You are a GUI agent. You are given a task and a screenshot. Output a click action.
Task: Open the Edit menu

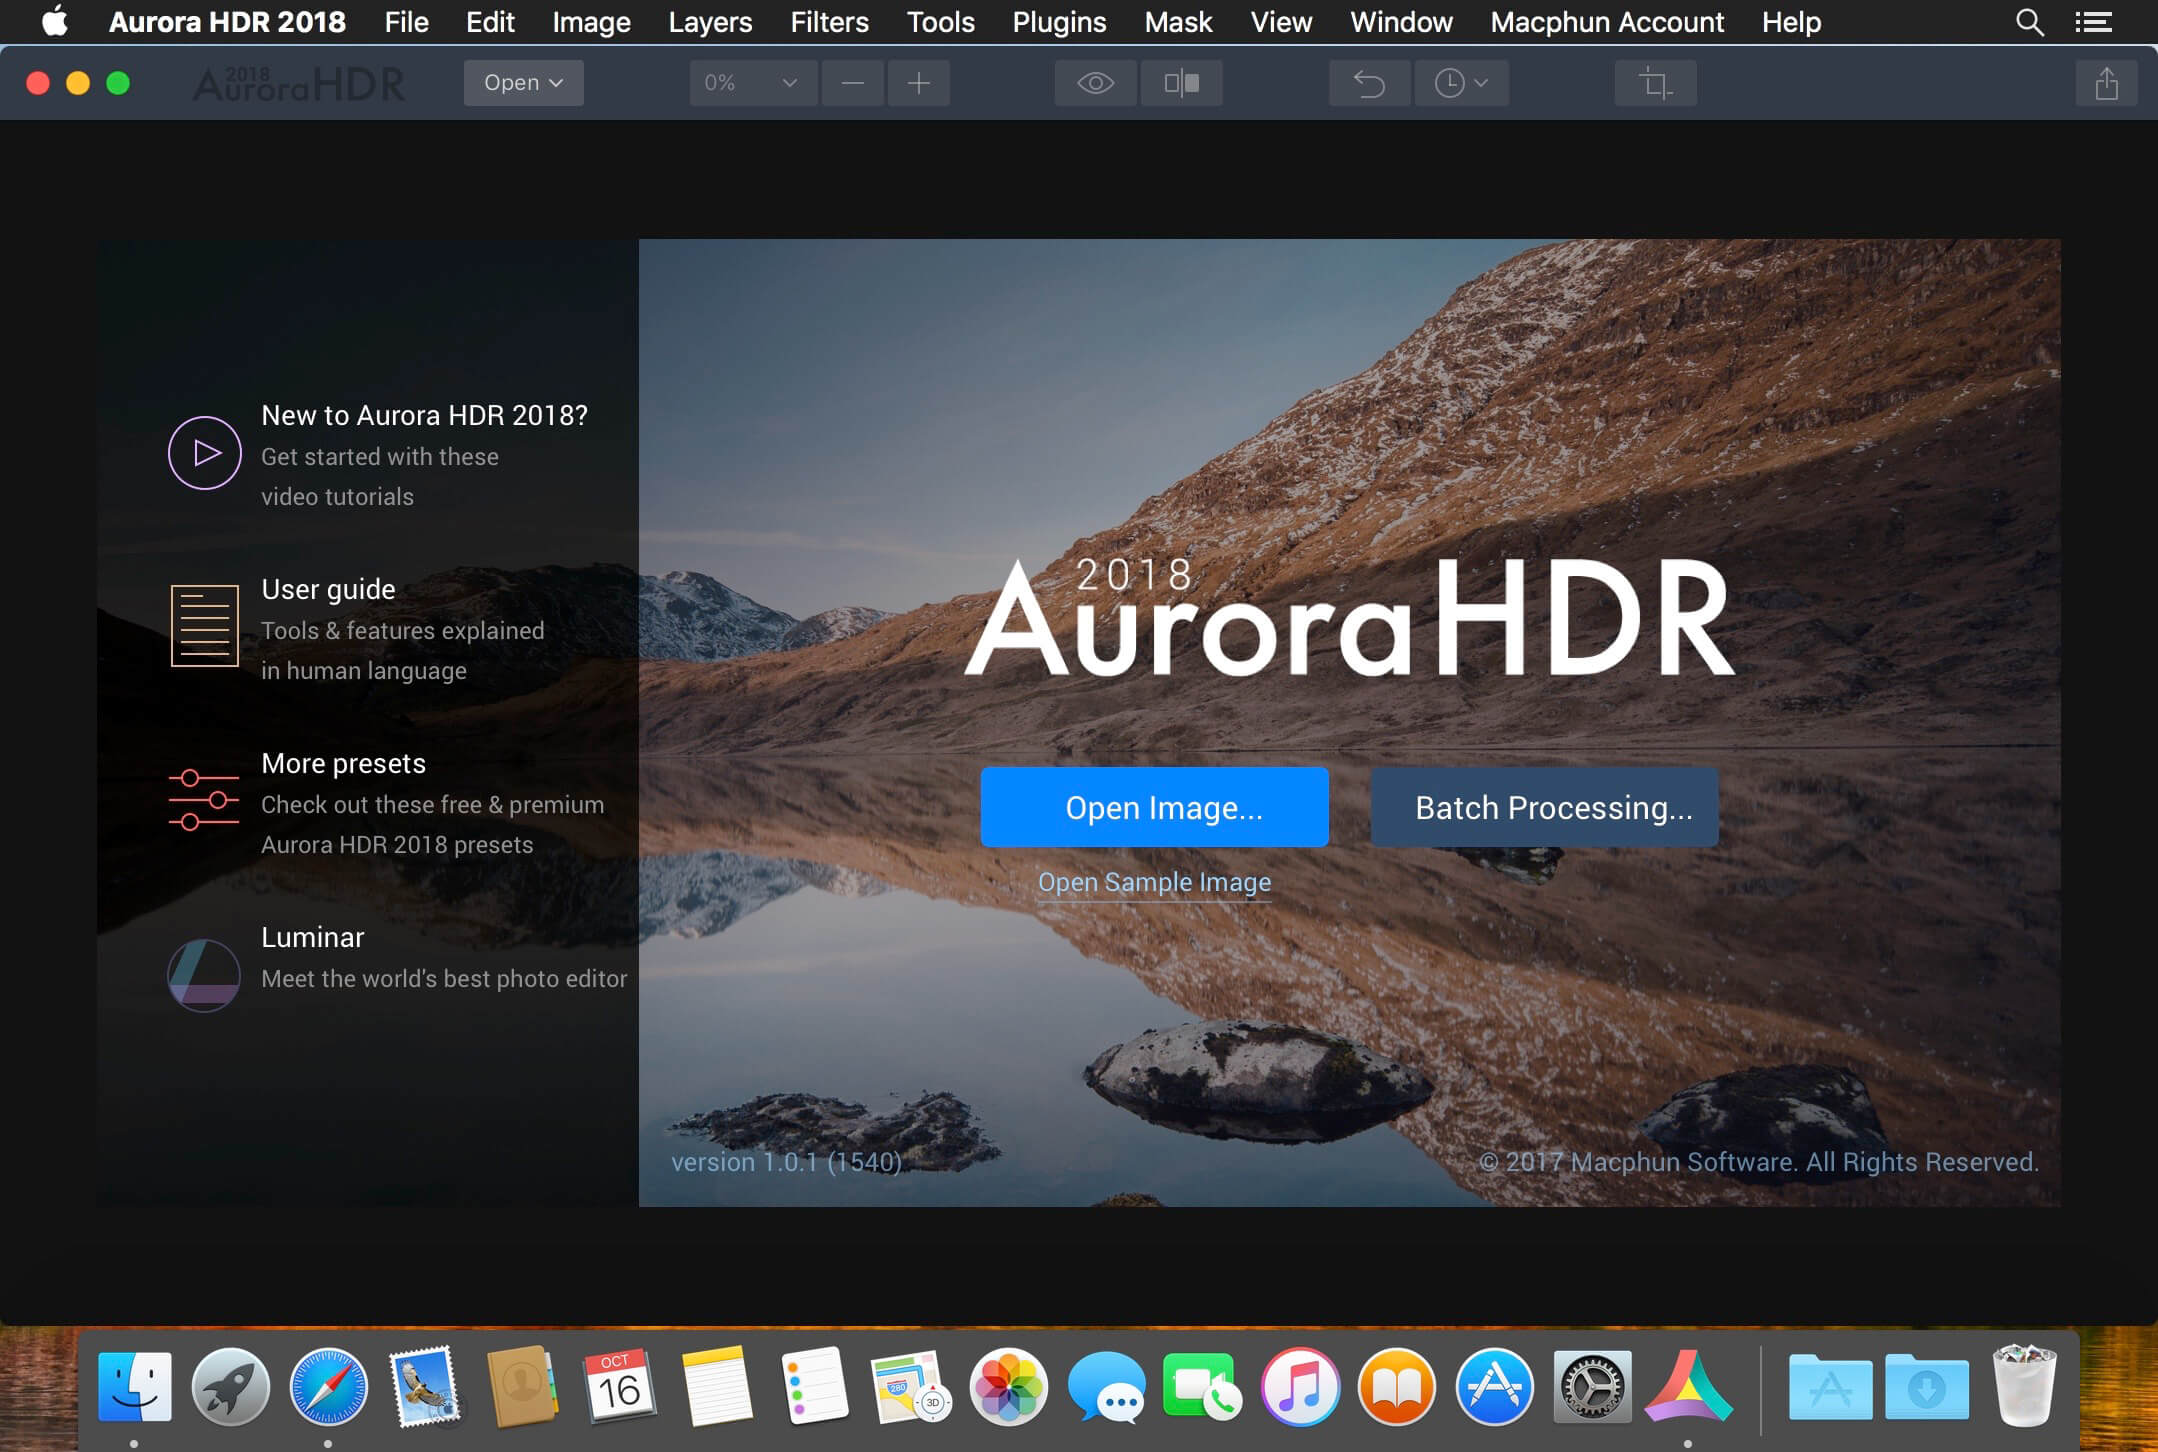tap(490, 22)
